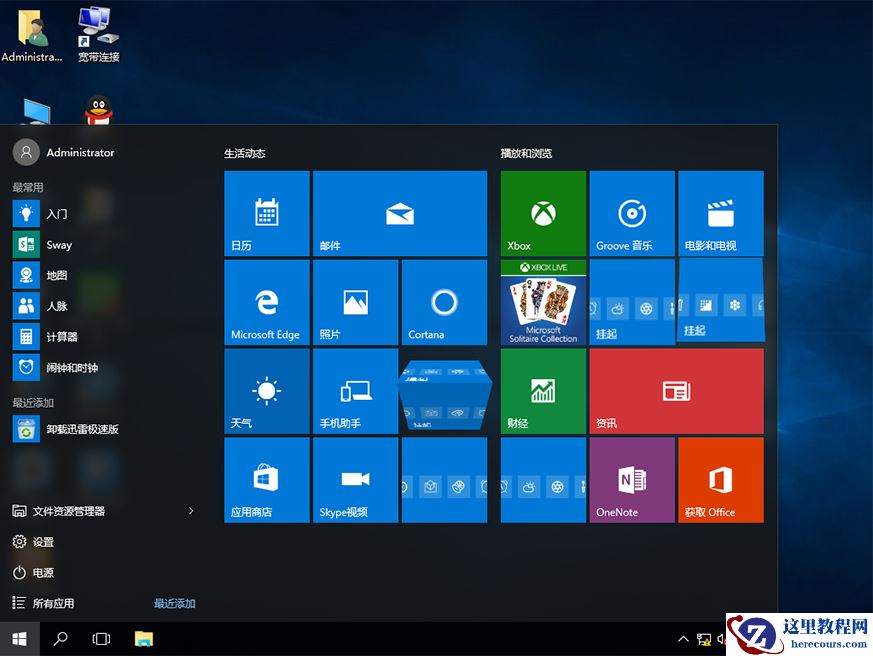Viewport: 873px width, 656px height.
Task: Click the 电源 (Power) button
Action: point(44,572)
